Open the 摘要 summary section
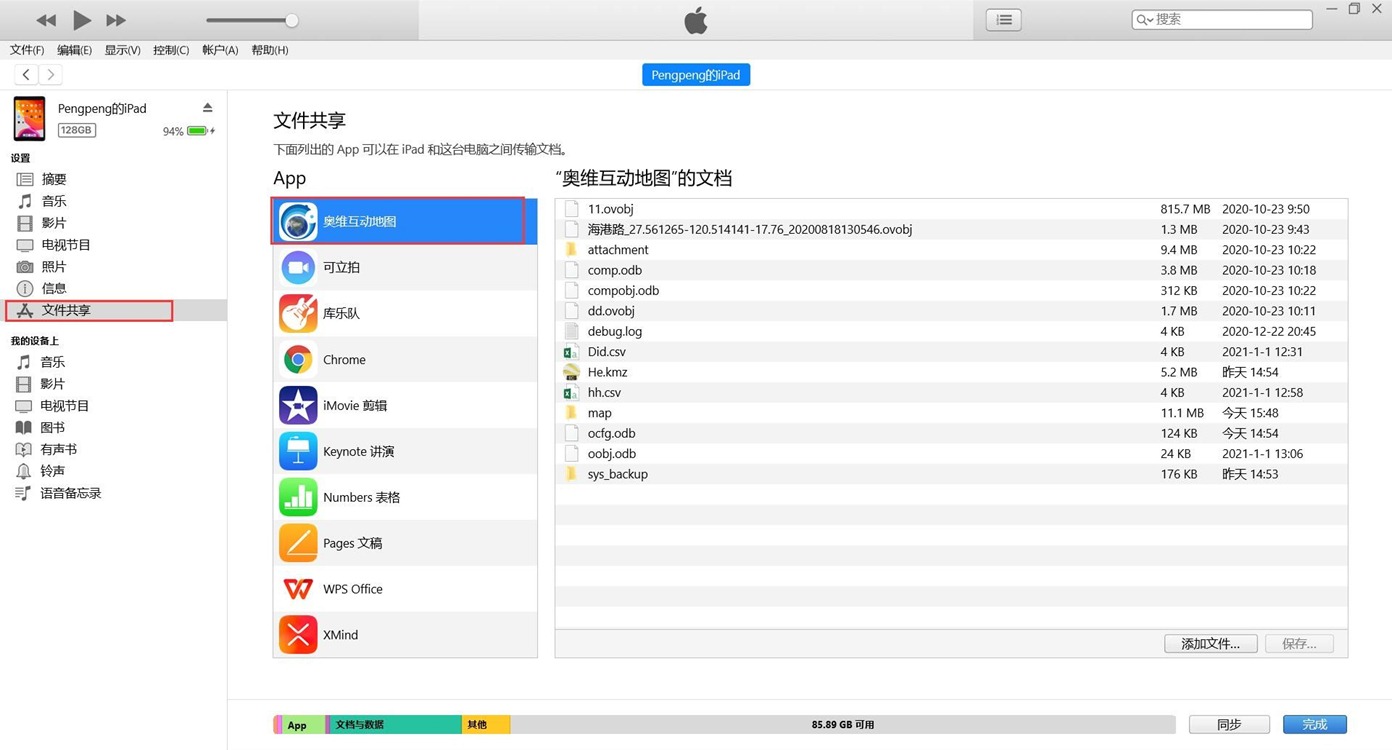Screen dimensions: 1392x750 point(53,179)
